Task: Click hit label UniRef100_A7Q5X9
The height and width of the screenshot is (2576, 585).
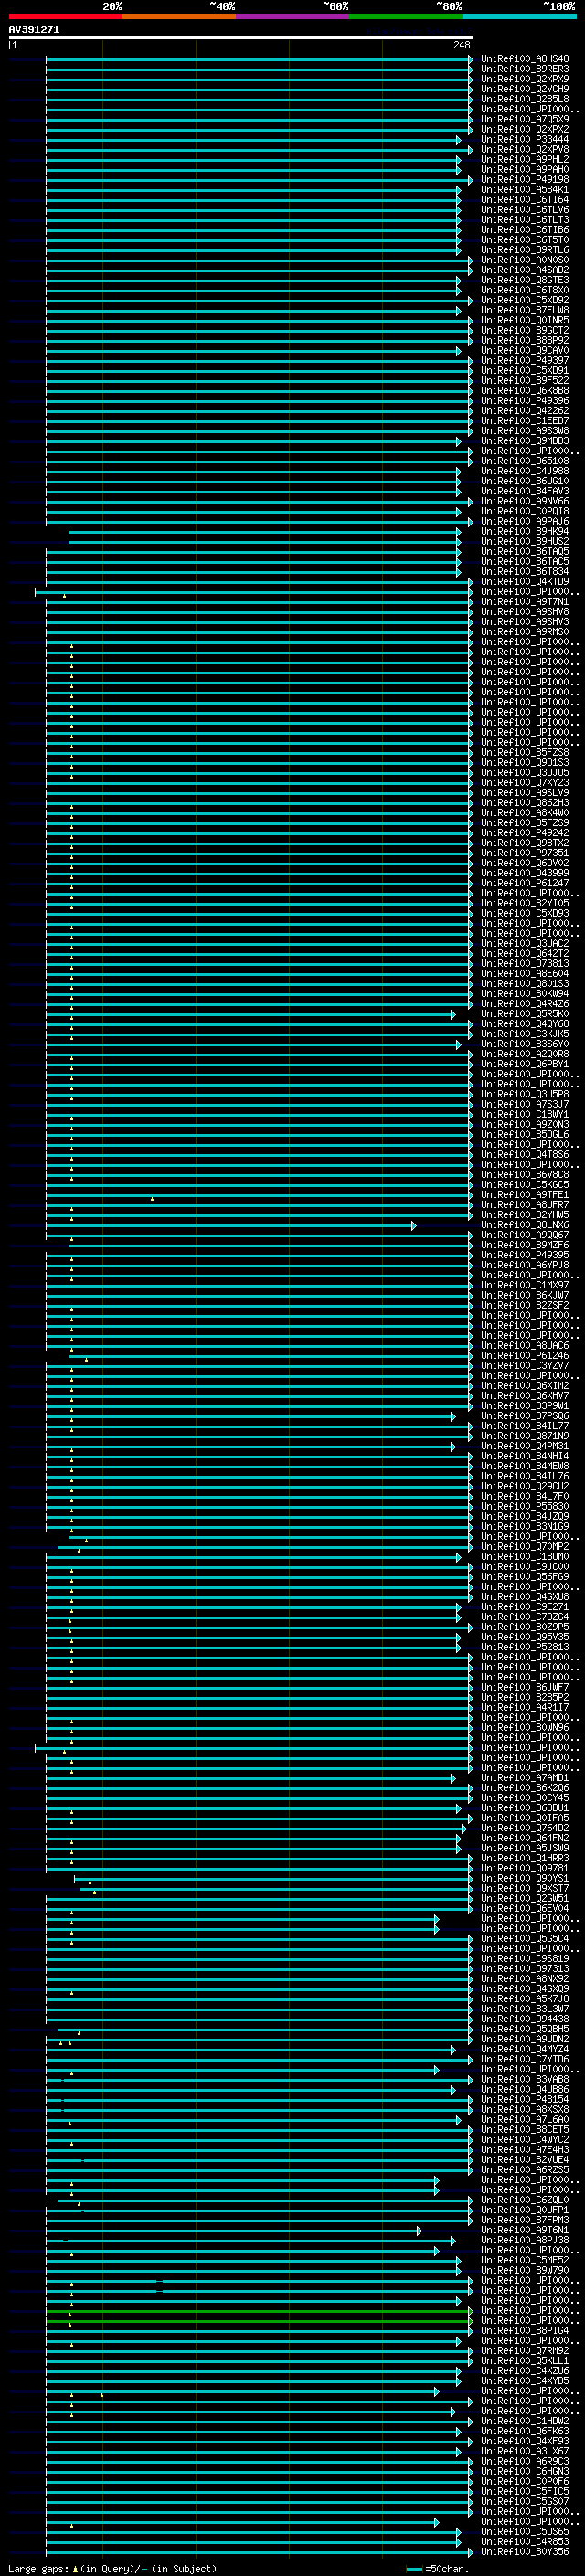Action: [x=525, y=119]
